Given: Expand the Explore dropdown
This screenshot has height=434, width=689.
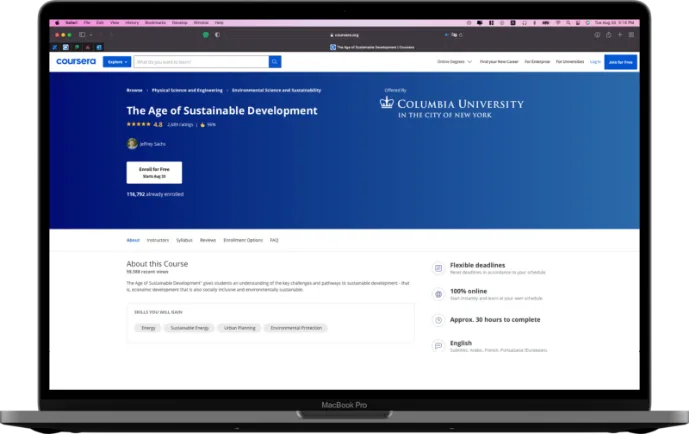Looking at the screenshot, I should [x=117, y=62].
